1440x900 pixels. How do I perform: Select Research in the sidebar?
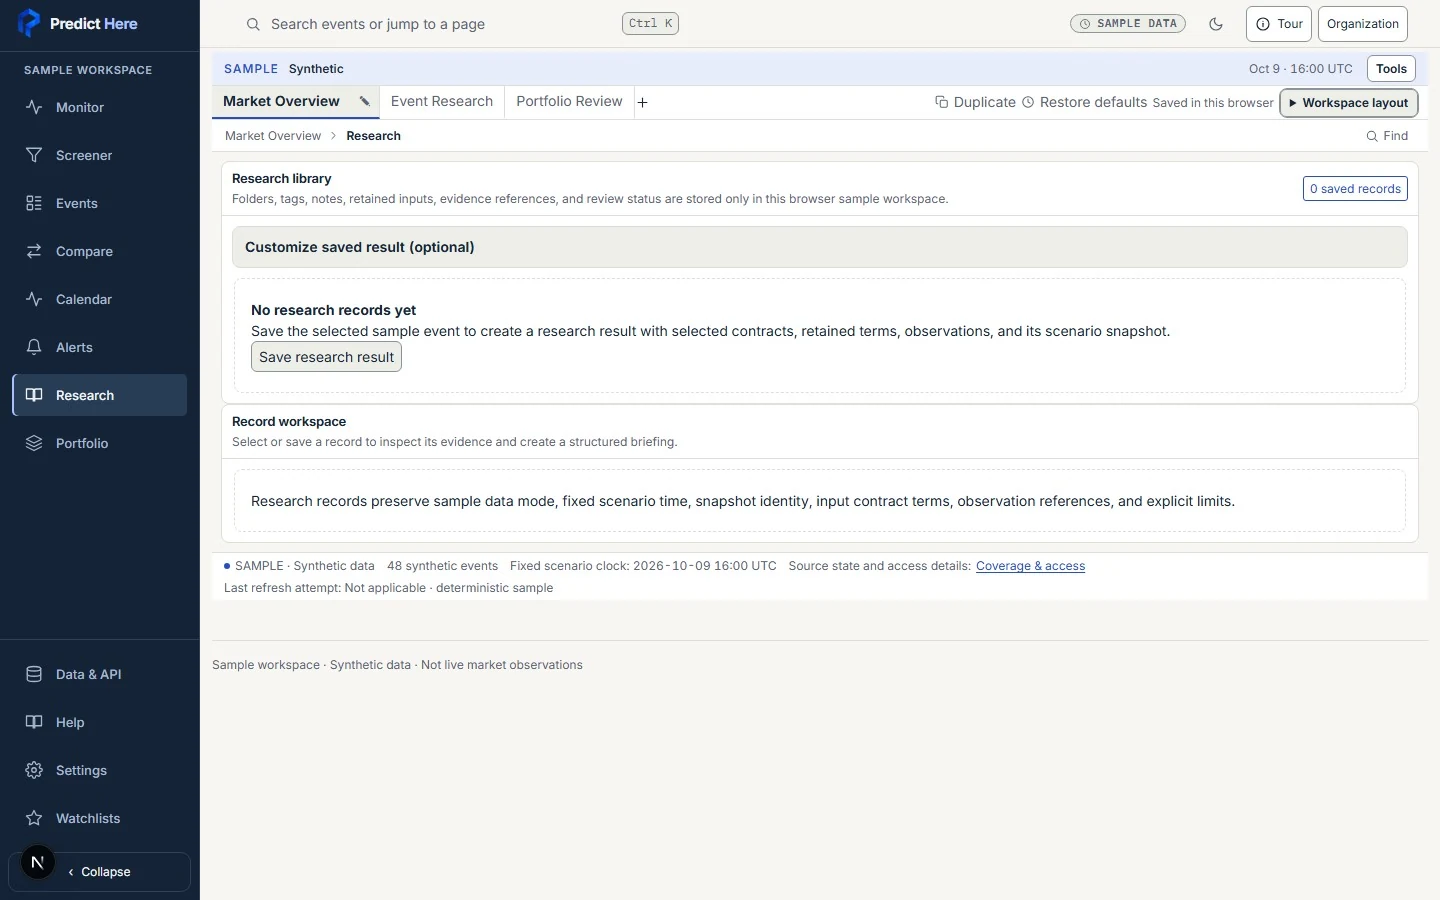[x=100, y=395]
